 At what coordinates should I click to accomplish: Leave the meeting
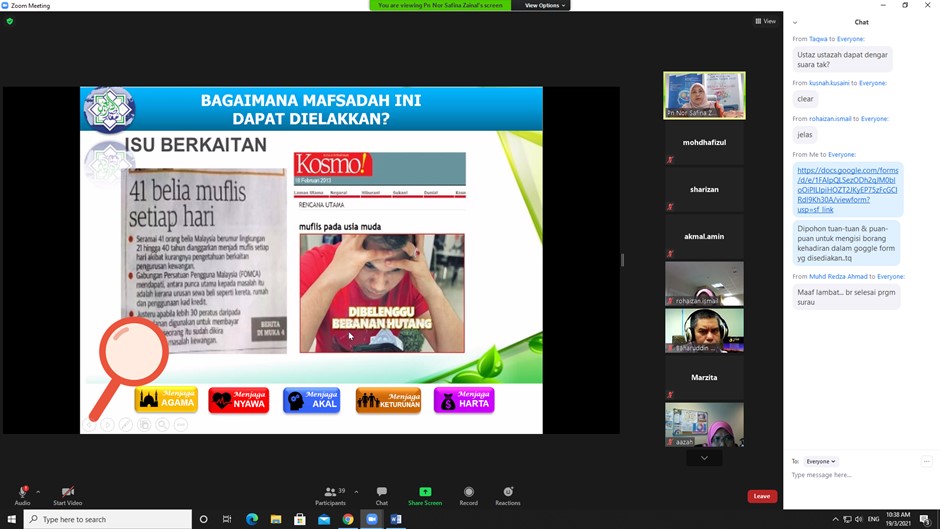click(x=762, y=496)
